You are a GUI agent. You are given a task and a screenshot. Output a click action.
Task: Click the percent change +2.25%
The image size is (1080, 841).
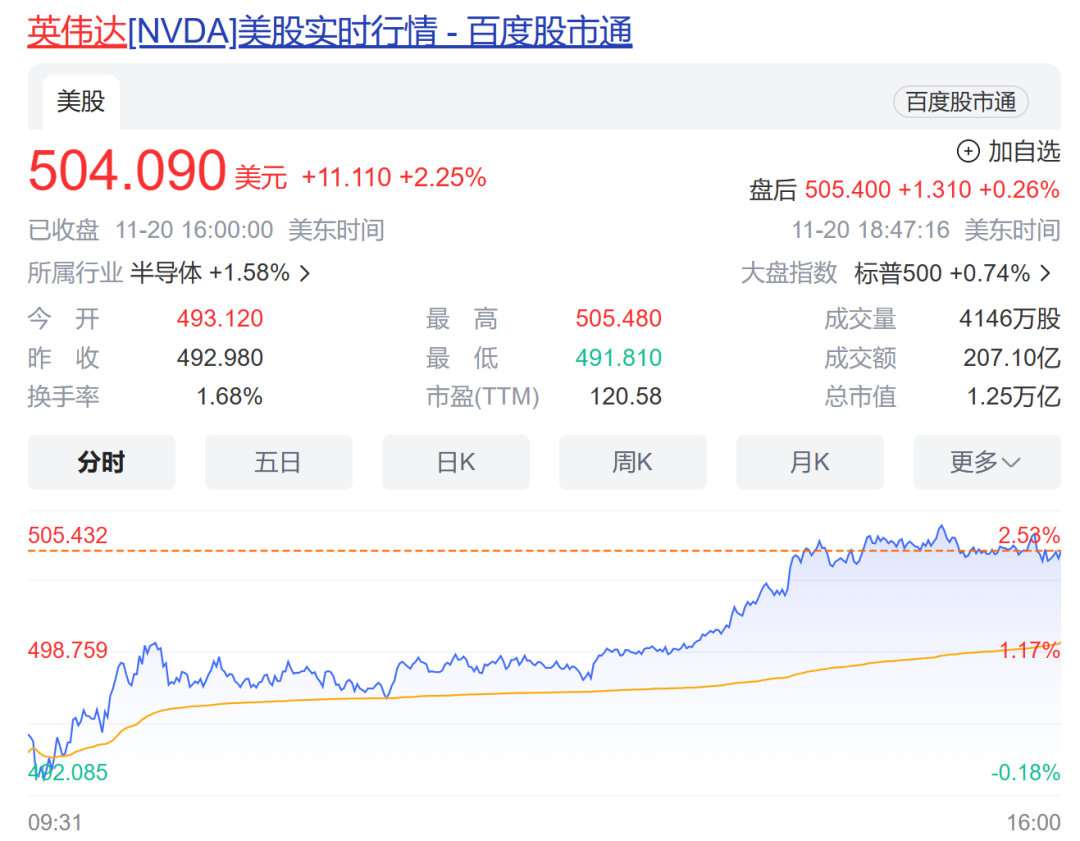(443, 178)
